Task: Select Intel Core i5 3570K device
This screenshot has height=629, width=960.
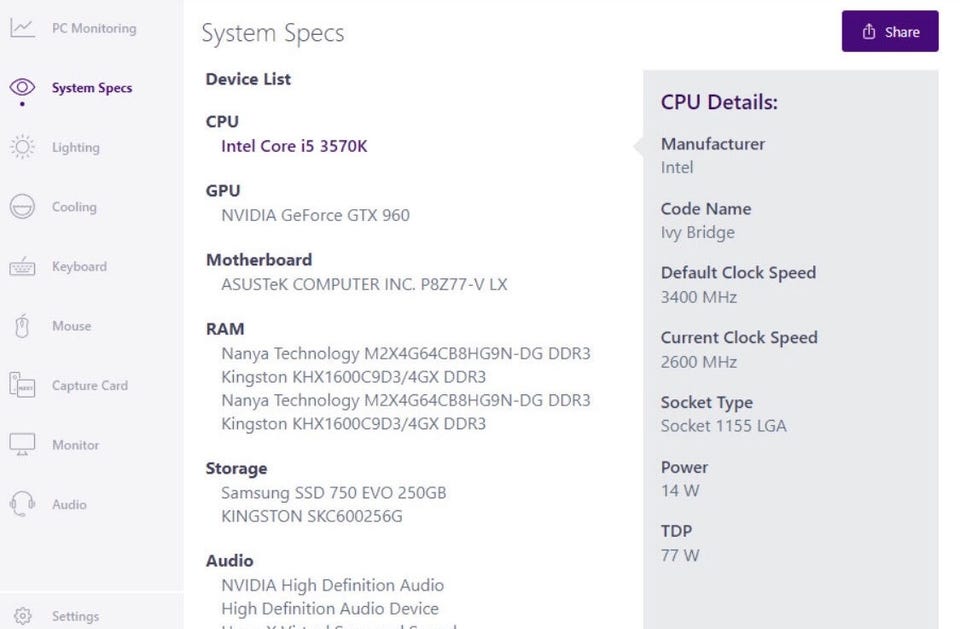Action: tap(294, 146)
